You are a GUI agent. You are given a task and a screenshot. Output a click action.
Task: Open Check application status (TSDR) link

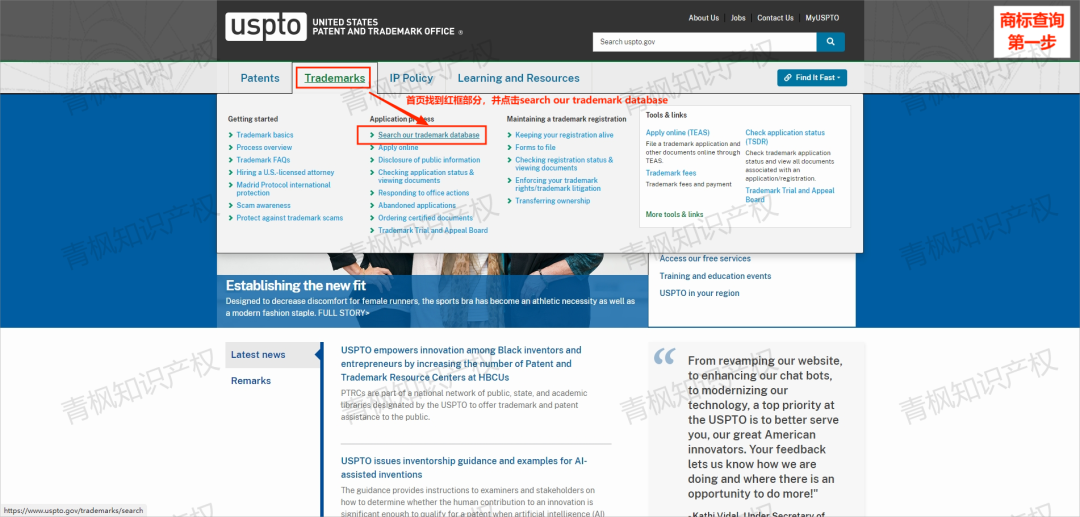[785, 136]
